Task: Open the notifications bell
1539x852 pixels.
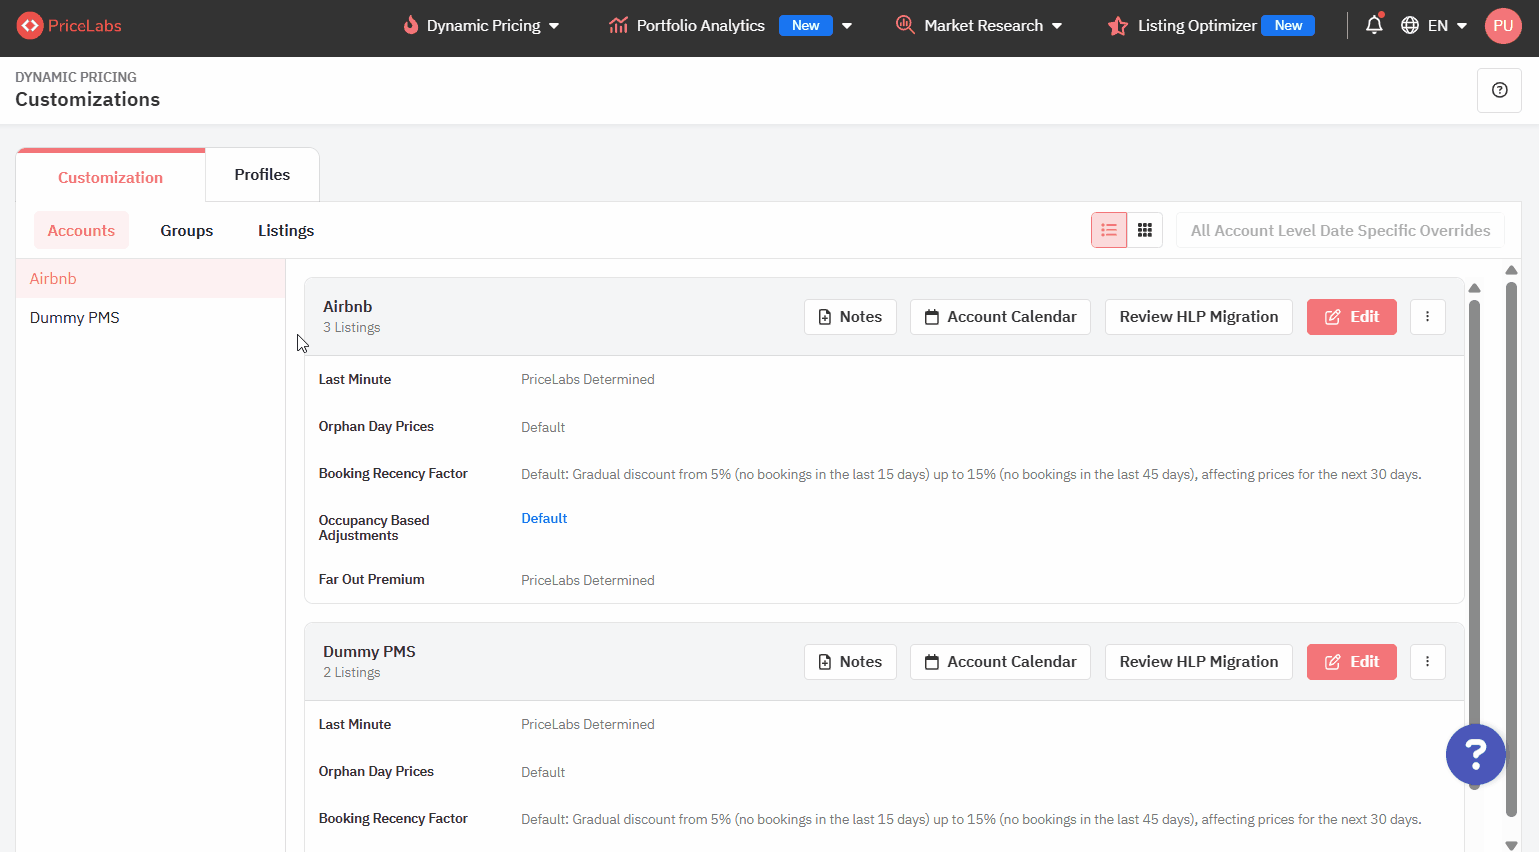Action: (x=1374, y=25)
